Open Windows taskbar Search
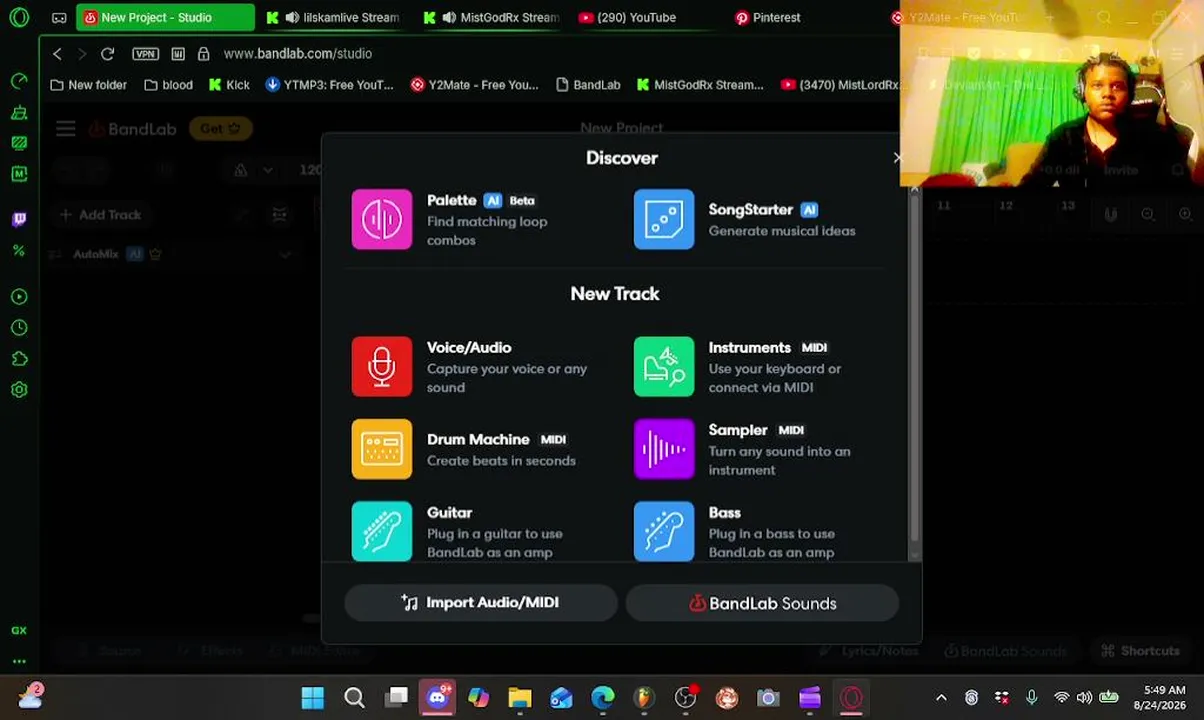This screenshot has height=720, width=1204. tap(354, 698)
